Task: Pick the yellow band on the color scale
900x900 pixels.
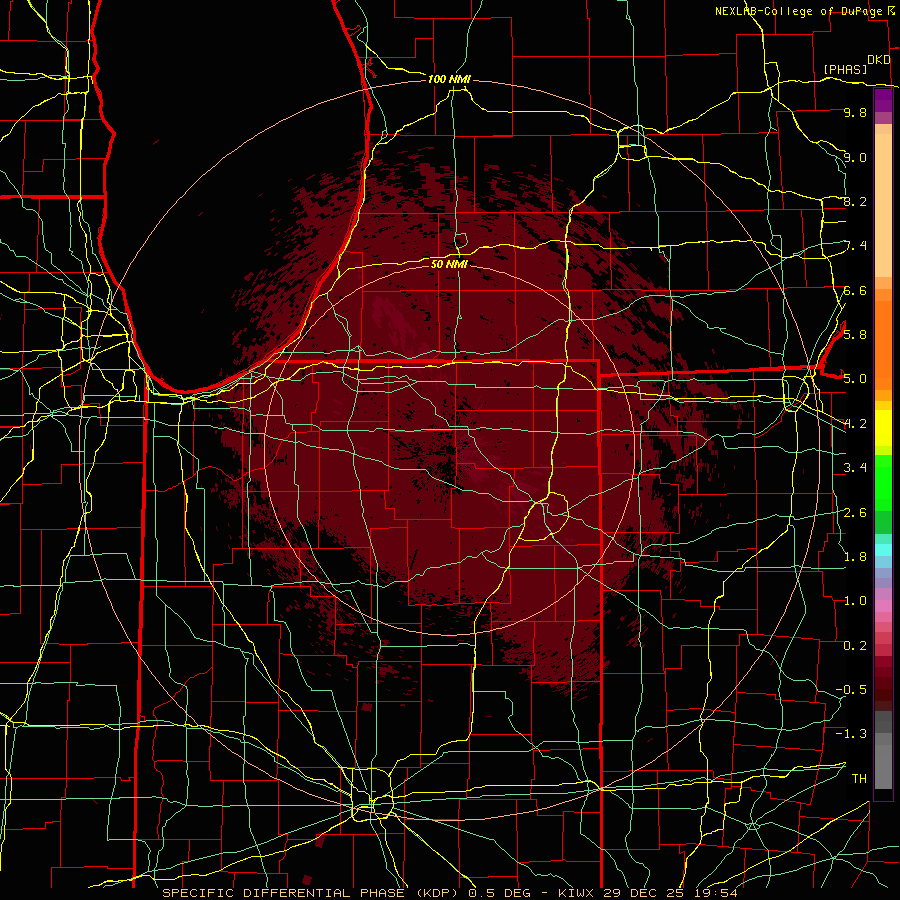Action: click(883, 428)
